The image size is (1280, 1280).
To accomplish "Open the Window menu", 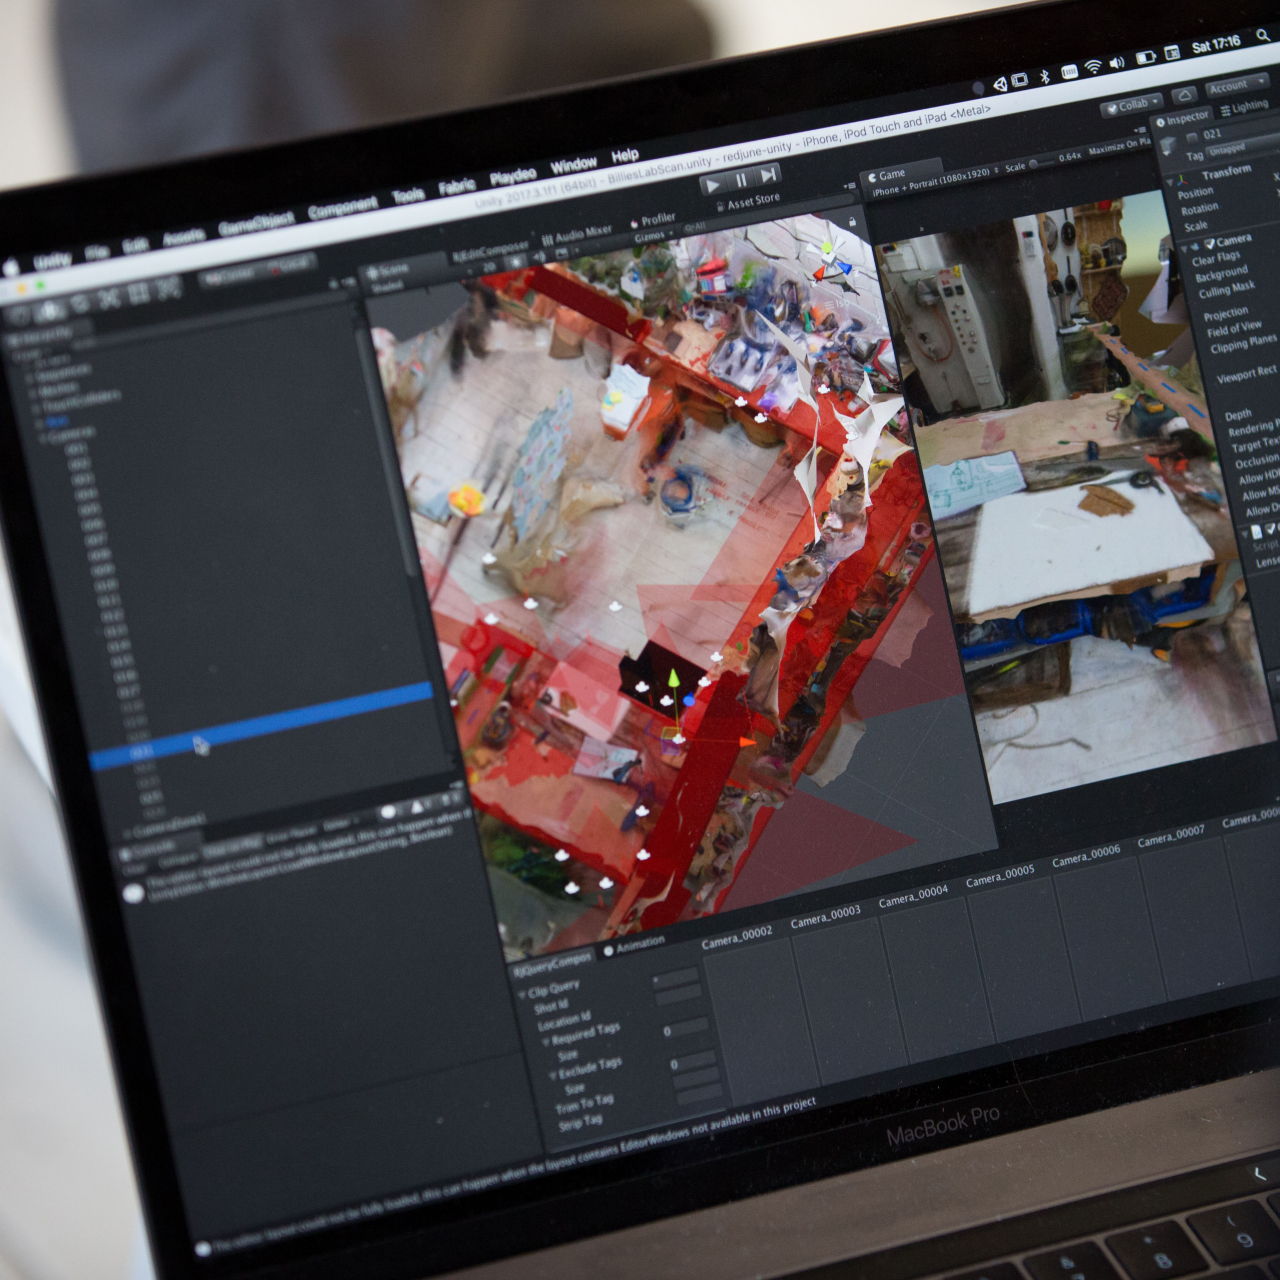I will 574,164.
